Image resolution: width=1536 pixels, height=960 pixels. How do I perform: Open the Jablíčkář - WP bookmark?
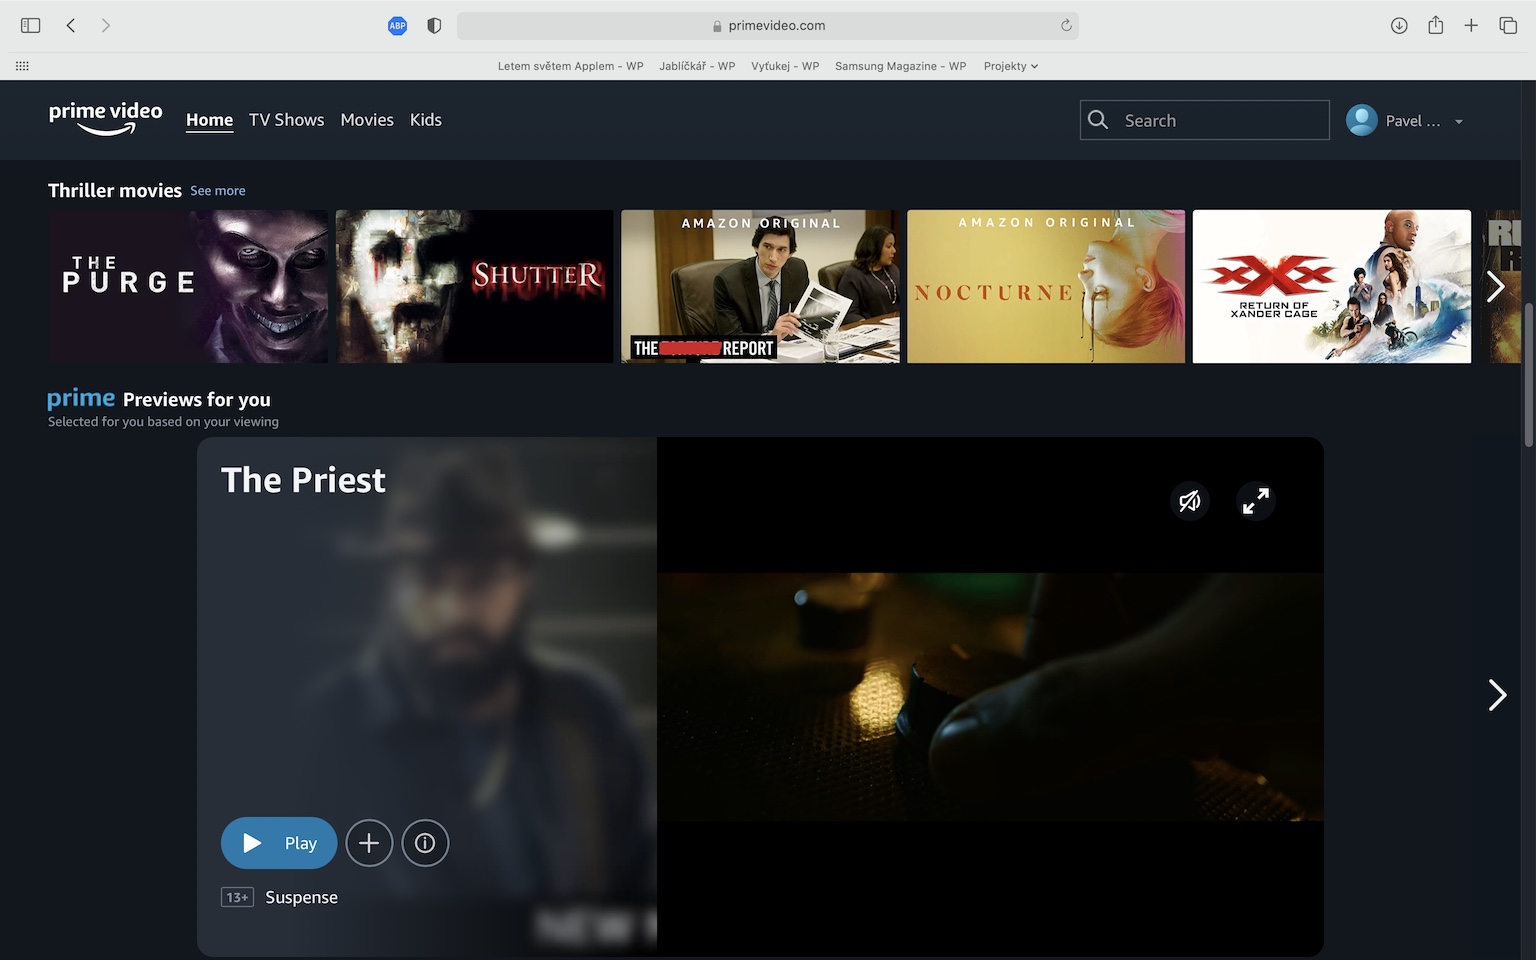697,66
